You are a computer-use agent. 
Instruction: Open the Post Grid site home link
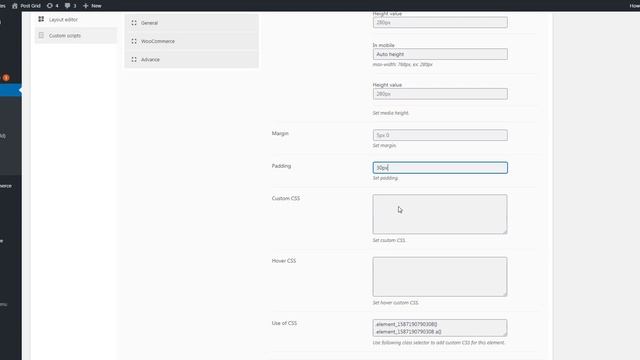click(x=27, y=6)
